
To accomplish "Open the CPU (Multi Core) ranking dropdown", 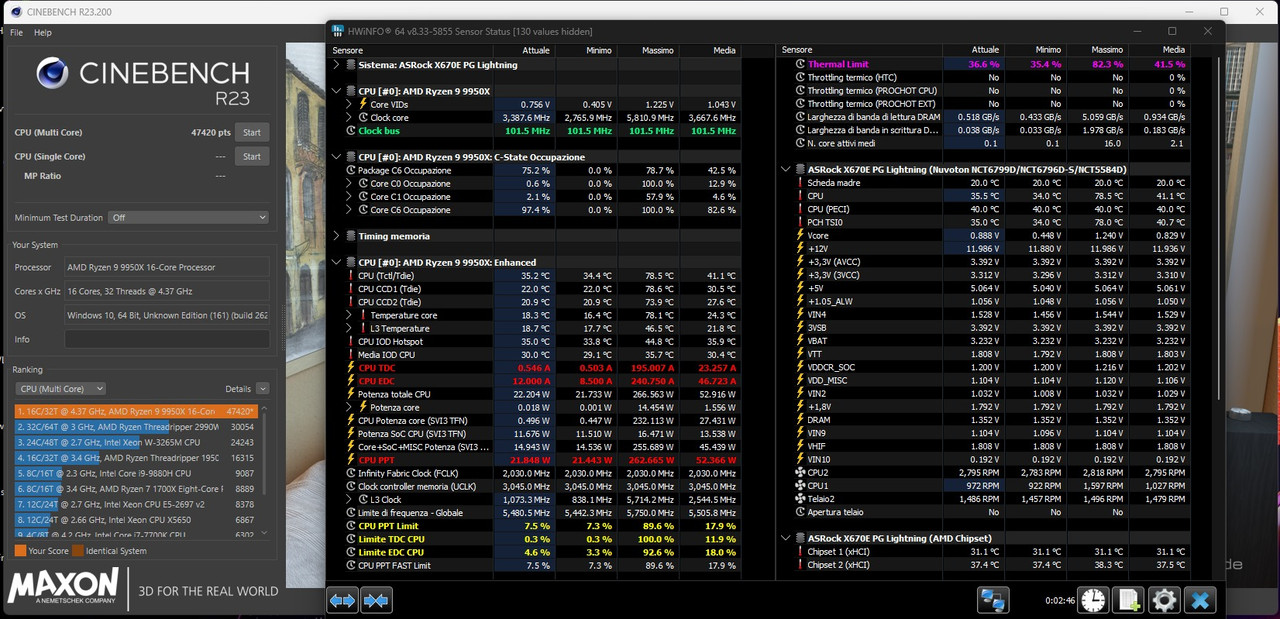I will coord(62,388).
